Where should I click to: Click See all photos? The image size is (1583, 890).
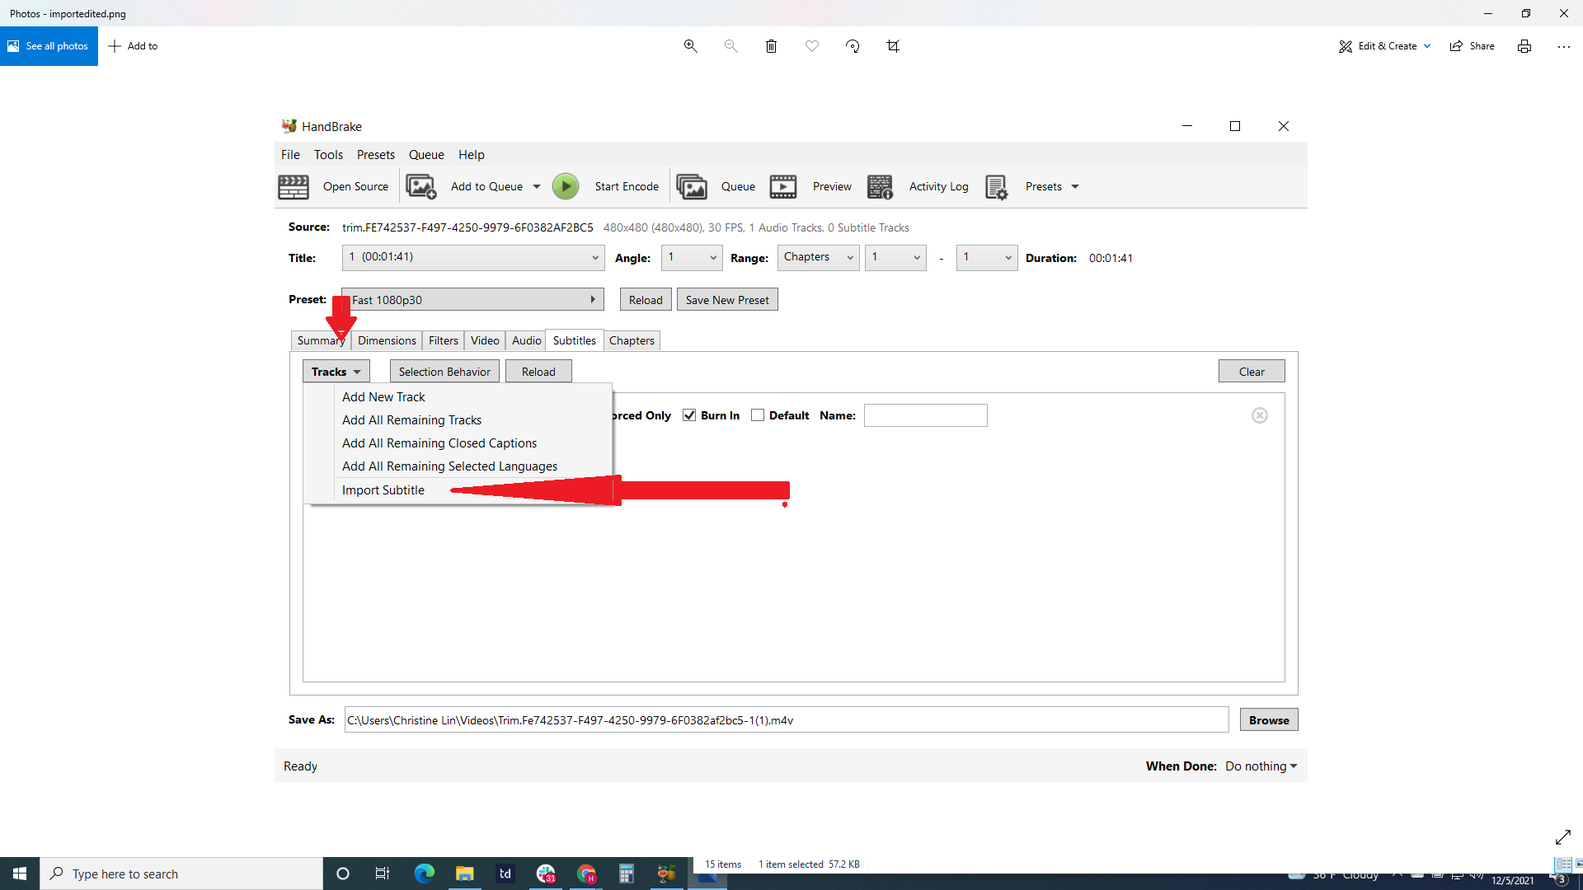point(49,46)
